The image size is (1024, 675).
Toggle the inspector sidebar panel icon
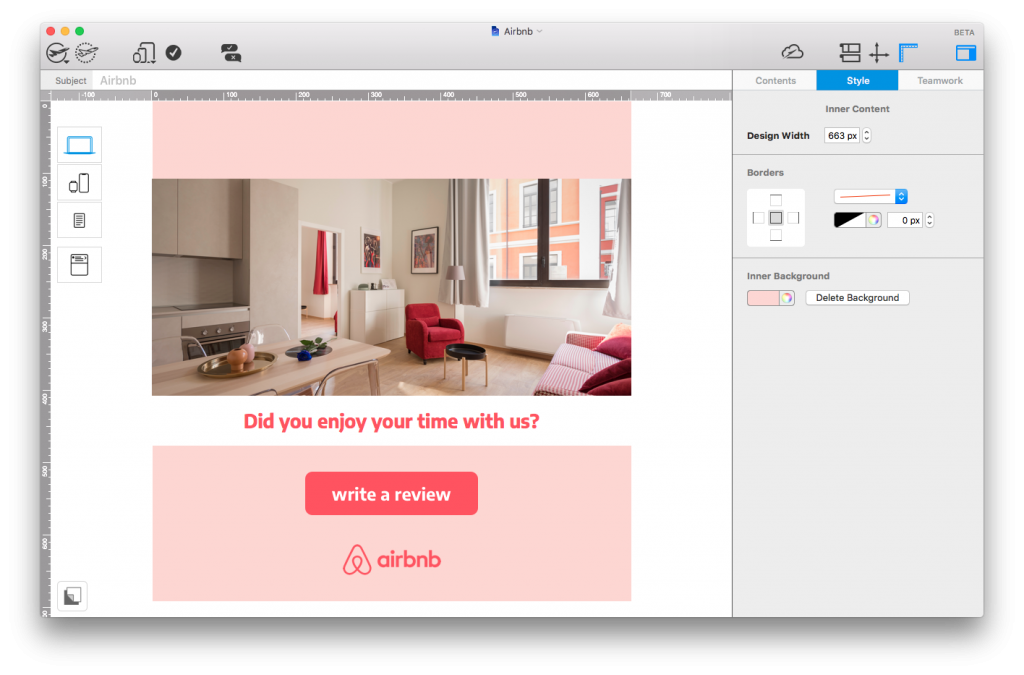click(x=966, y=53)
